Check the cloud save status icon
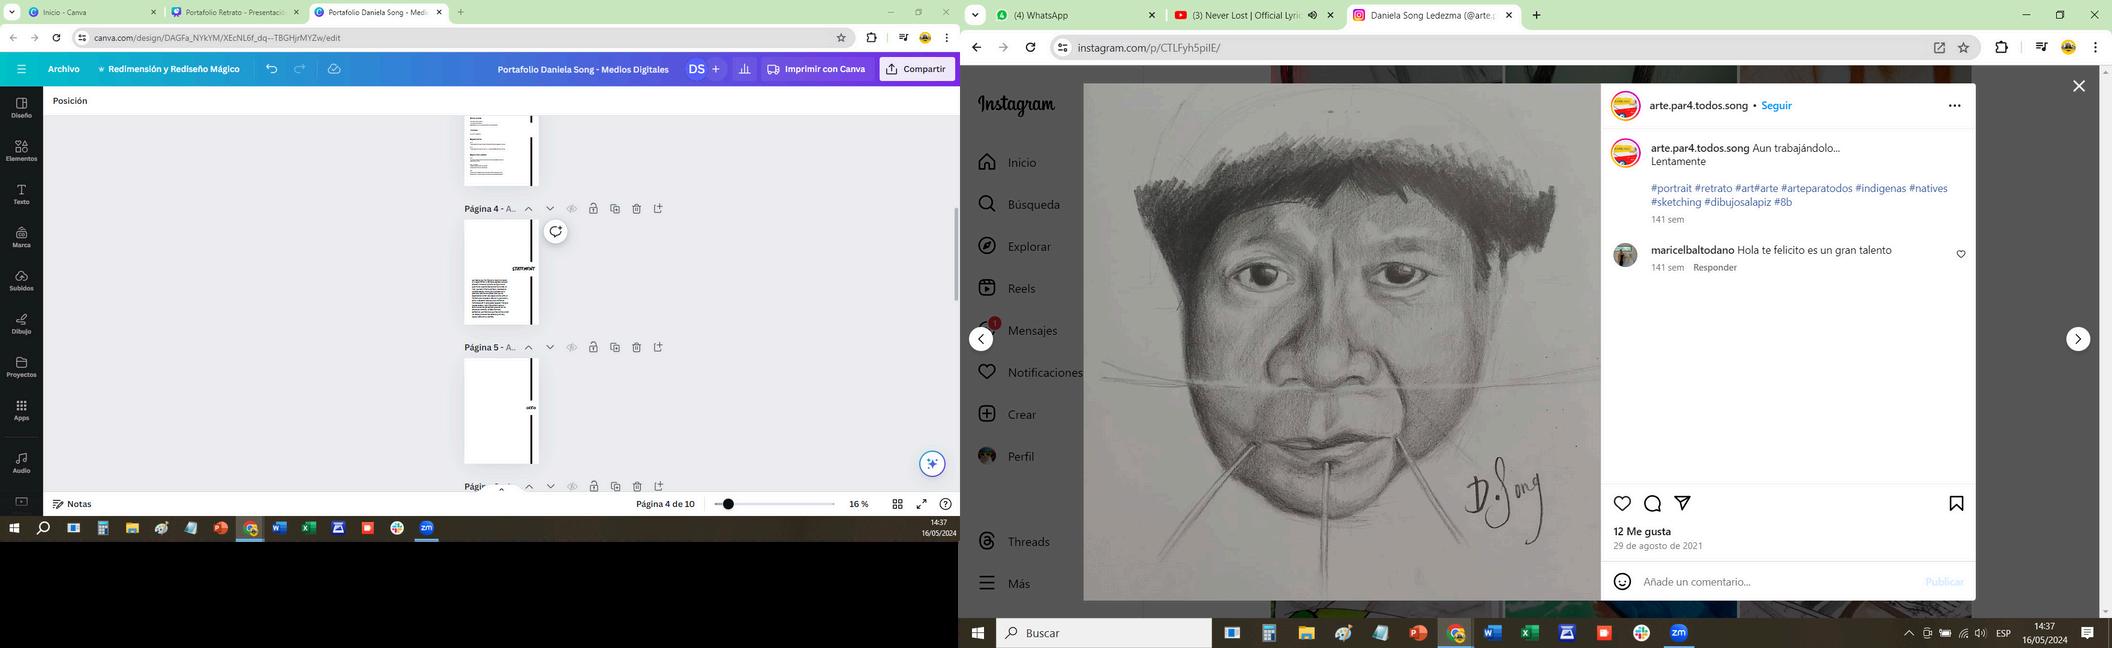The width and height of the screenshot is (2112, 648). tap(334, 69)
